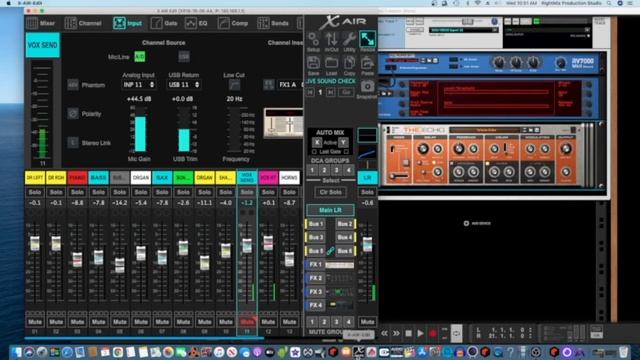Unmute the VOX SEND channel 11
Viewport: 640px width, 360px height.
(247, 322)
